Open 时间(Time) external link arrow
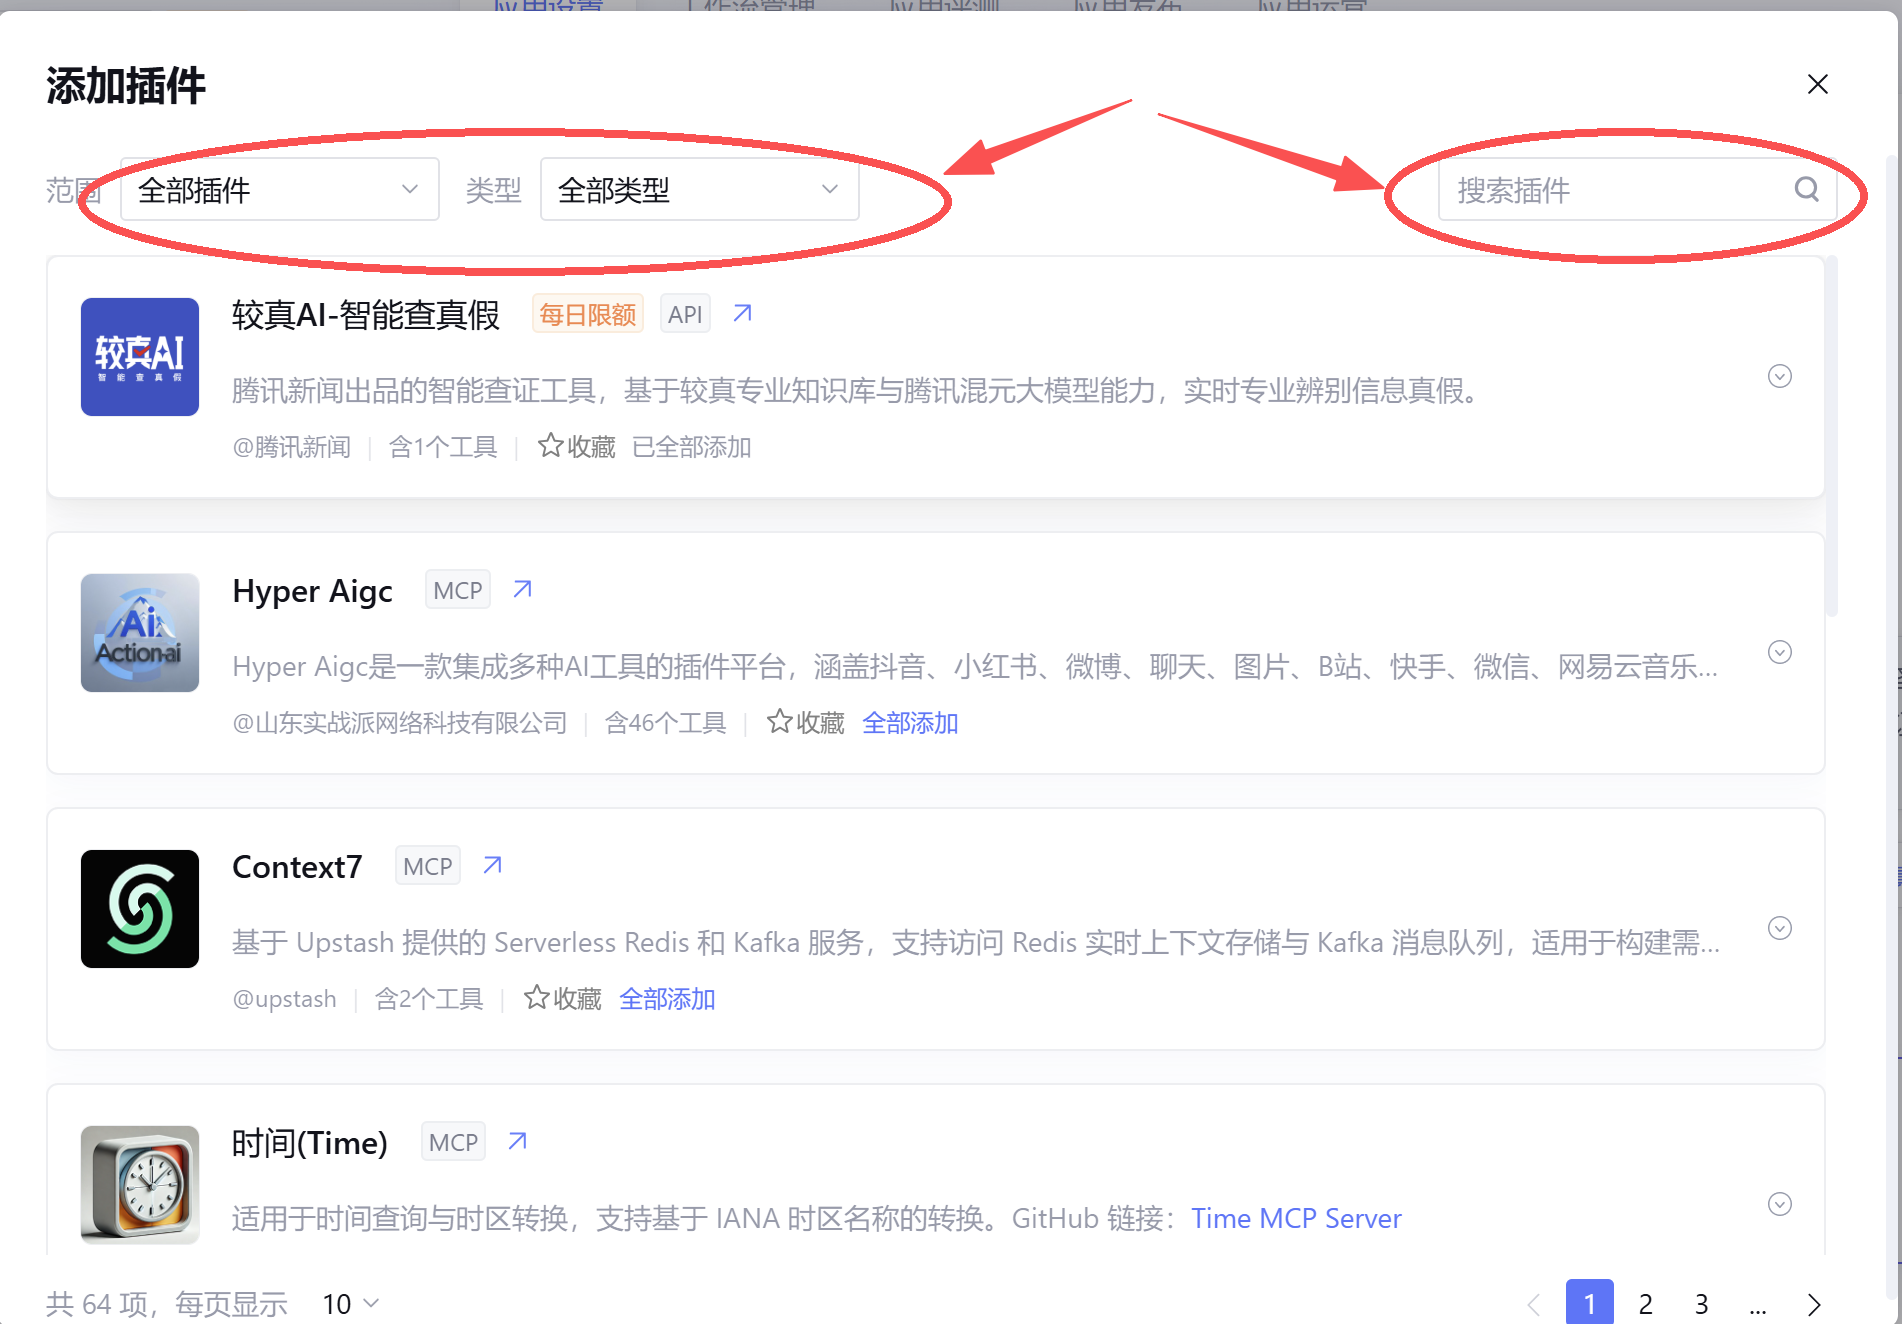 pyautogui.click(x=517, y=1142)
